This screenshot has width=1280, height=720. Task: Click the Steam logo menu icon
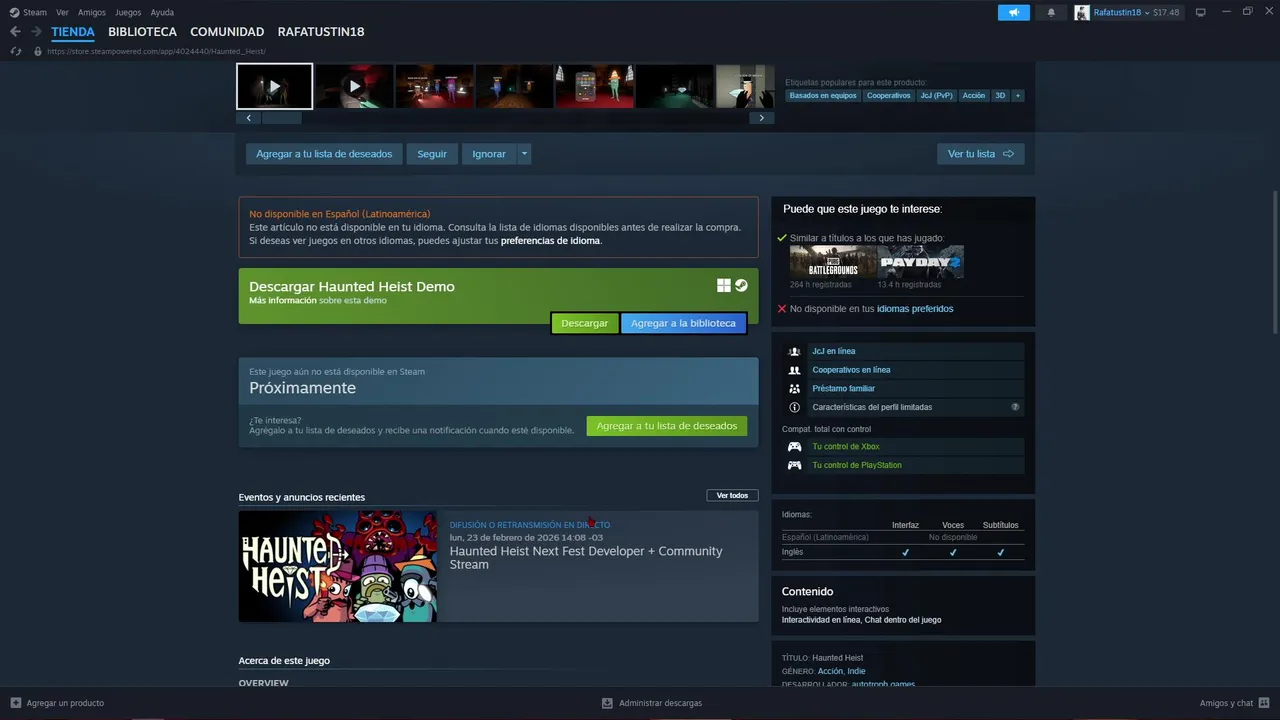point(14,12)
